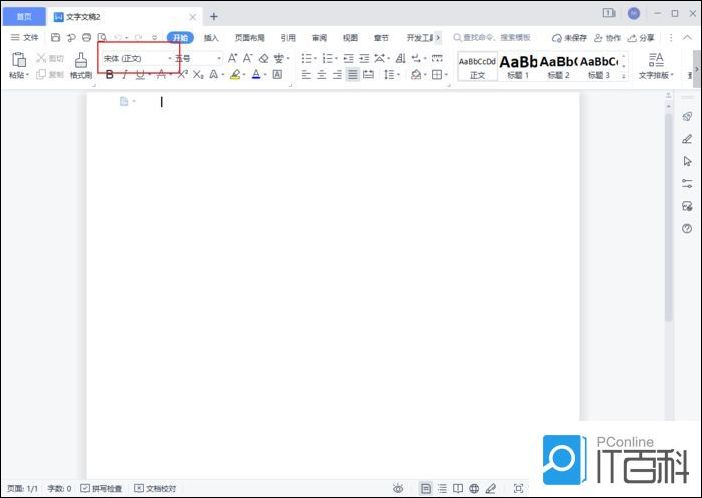Open the settings sliders icon in sidebar
Viewport: 702px width, 498px height.
[687, 184]
